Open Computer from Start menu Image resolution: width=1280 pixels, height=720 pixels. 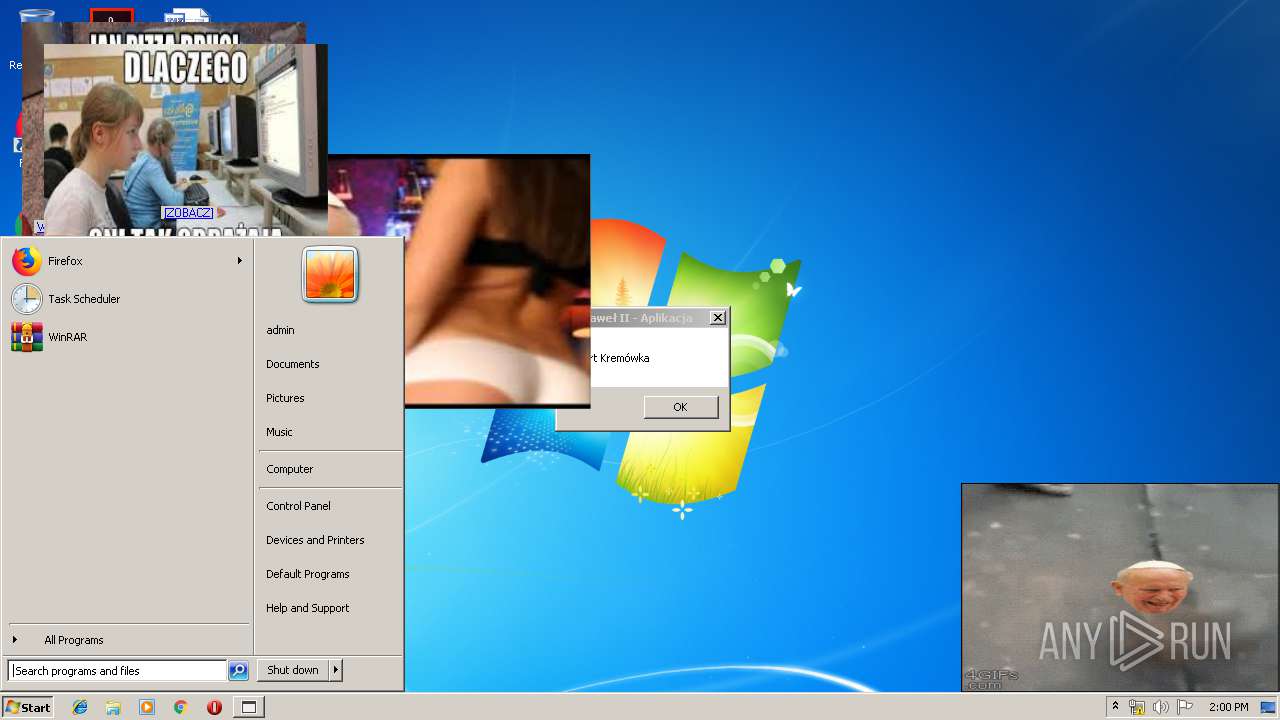point(289,469)
